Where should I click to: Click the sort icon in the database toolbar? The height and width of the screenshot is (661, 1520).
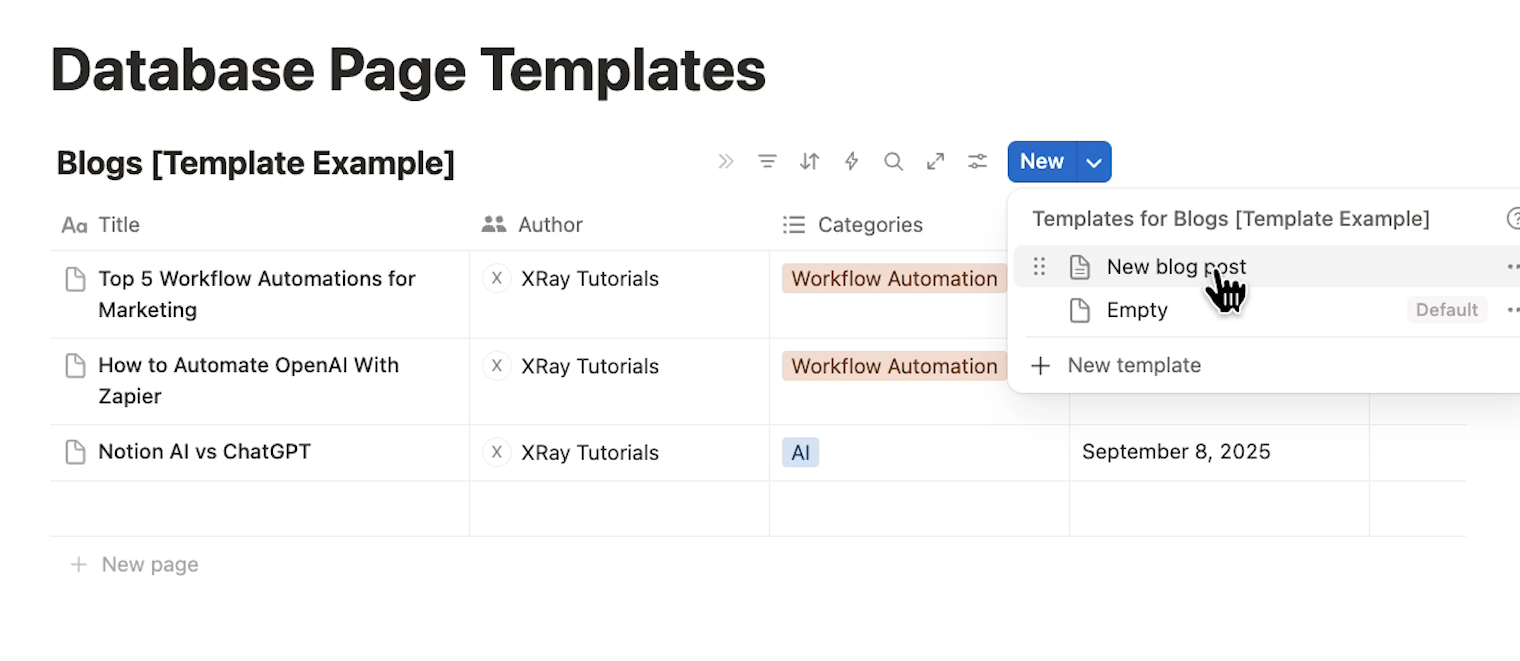(810, 161)
